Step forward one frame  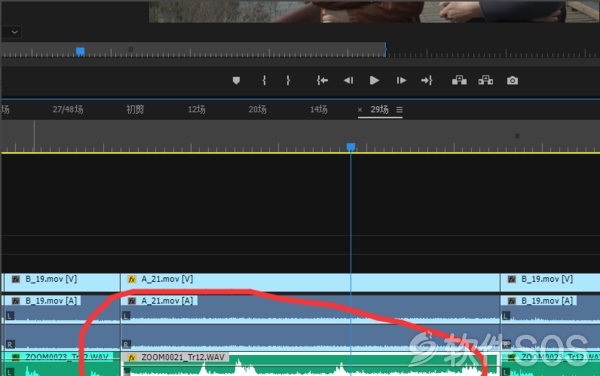click(401, 80)
